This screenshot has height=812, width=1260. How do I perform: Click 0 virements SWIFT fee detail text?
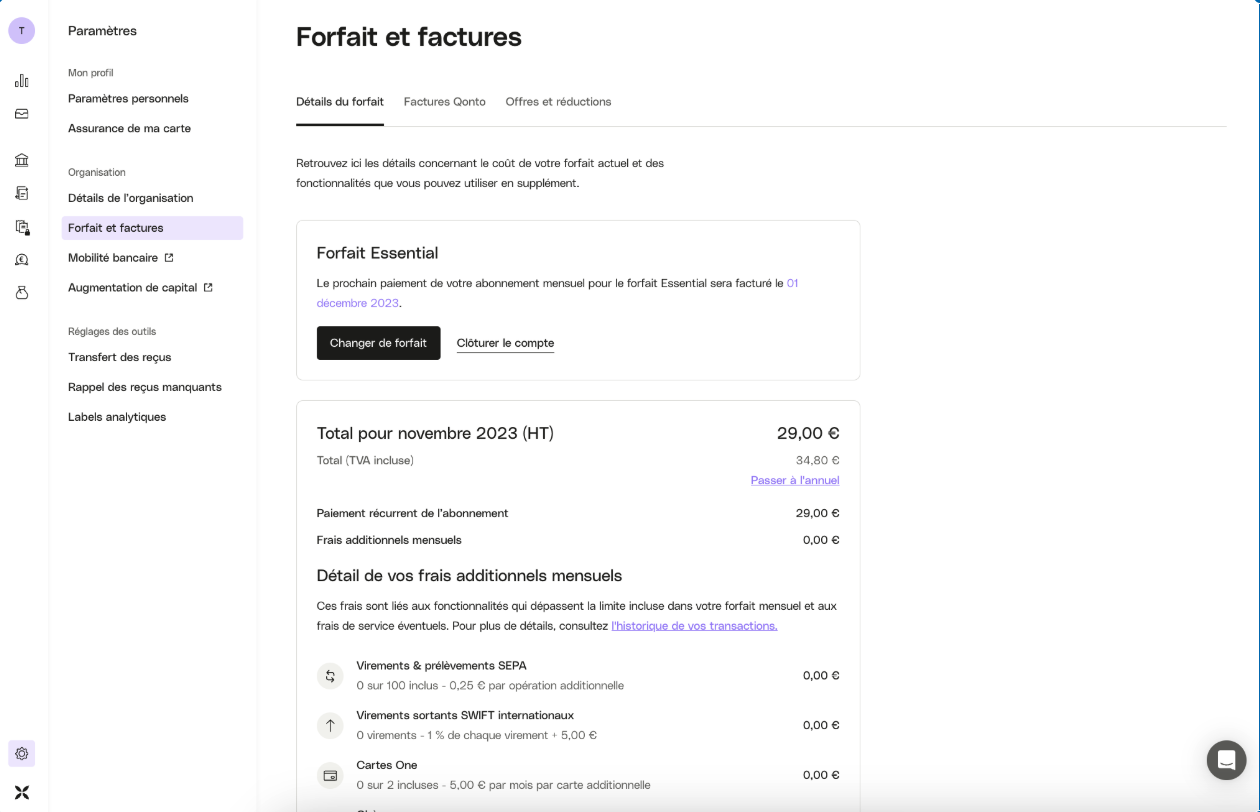click(x=476, y=735)
